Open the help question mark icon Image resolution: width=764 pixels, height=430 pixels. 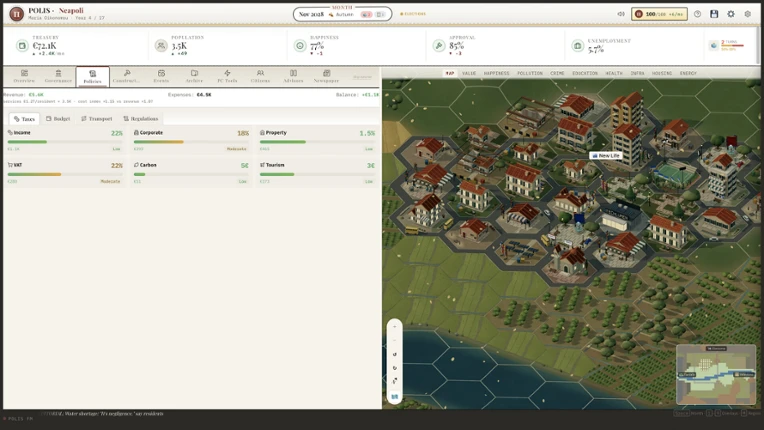[x=697, y=14]
